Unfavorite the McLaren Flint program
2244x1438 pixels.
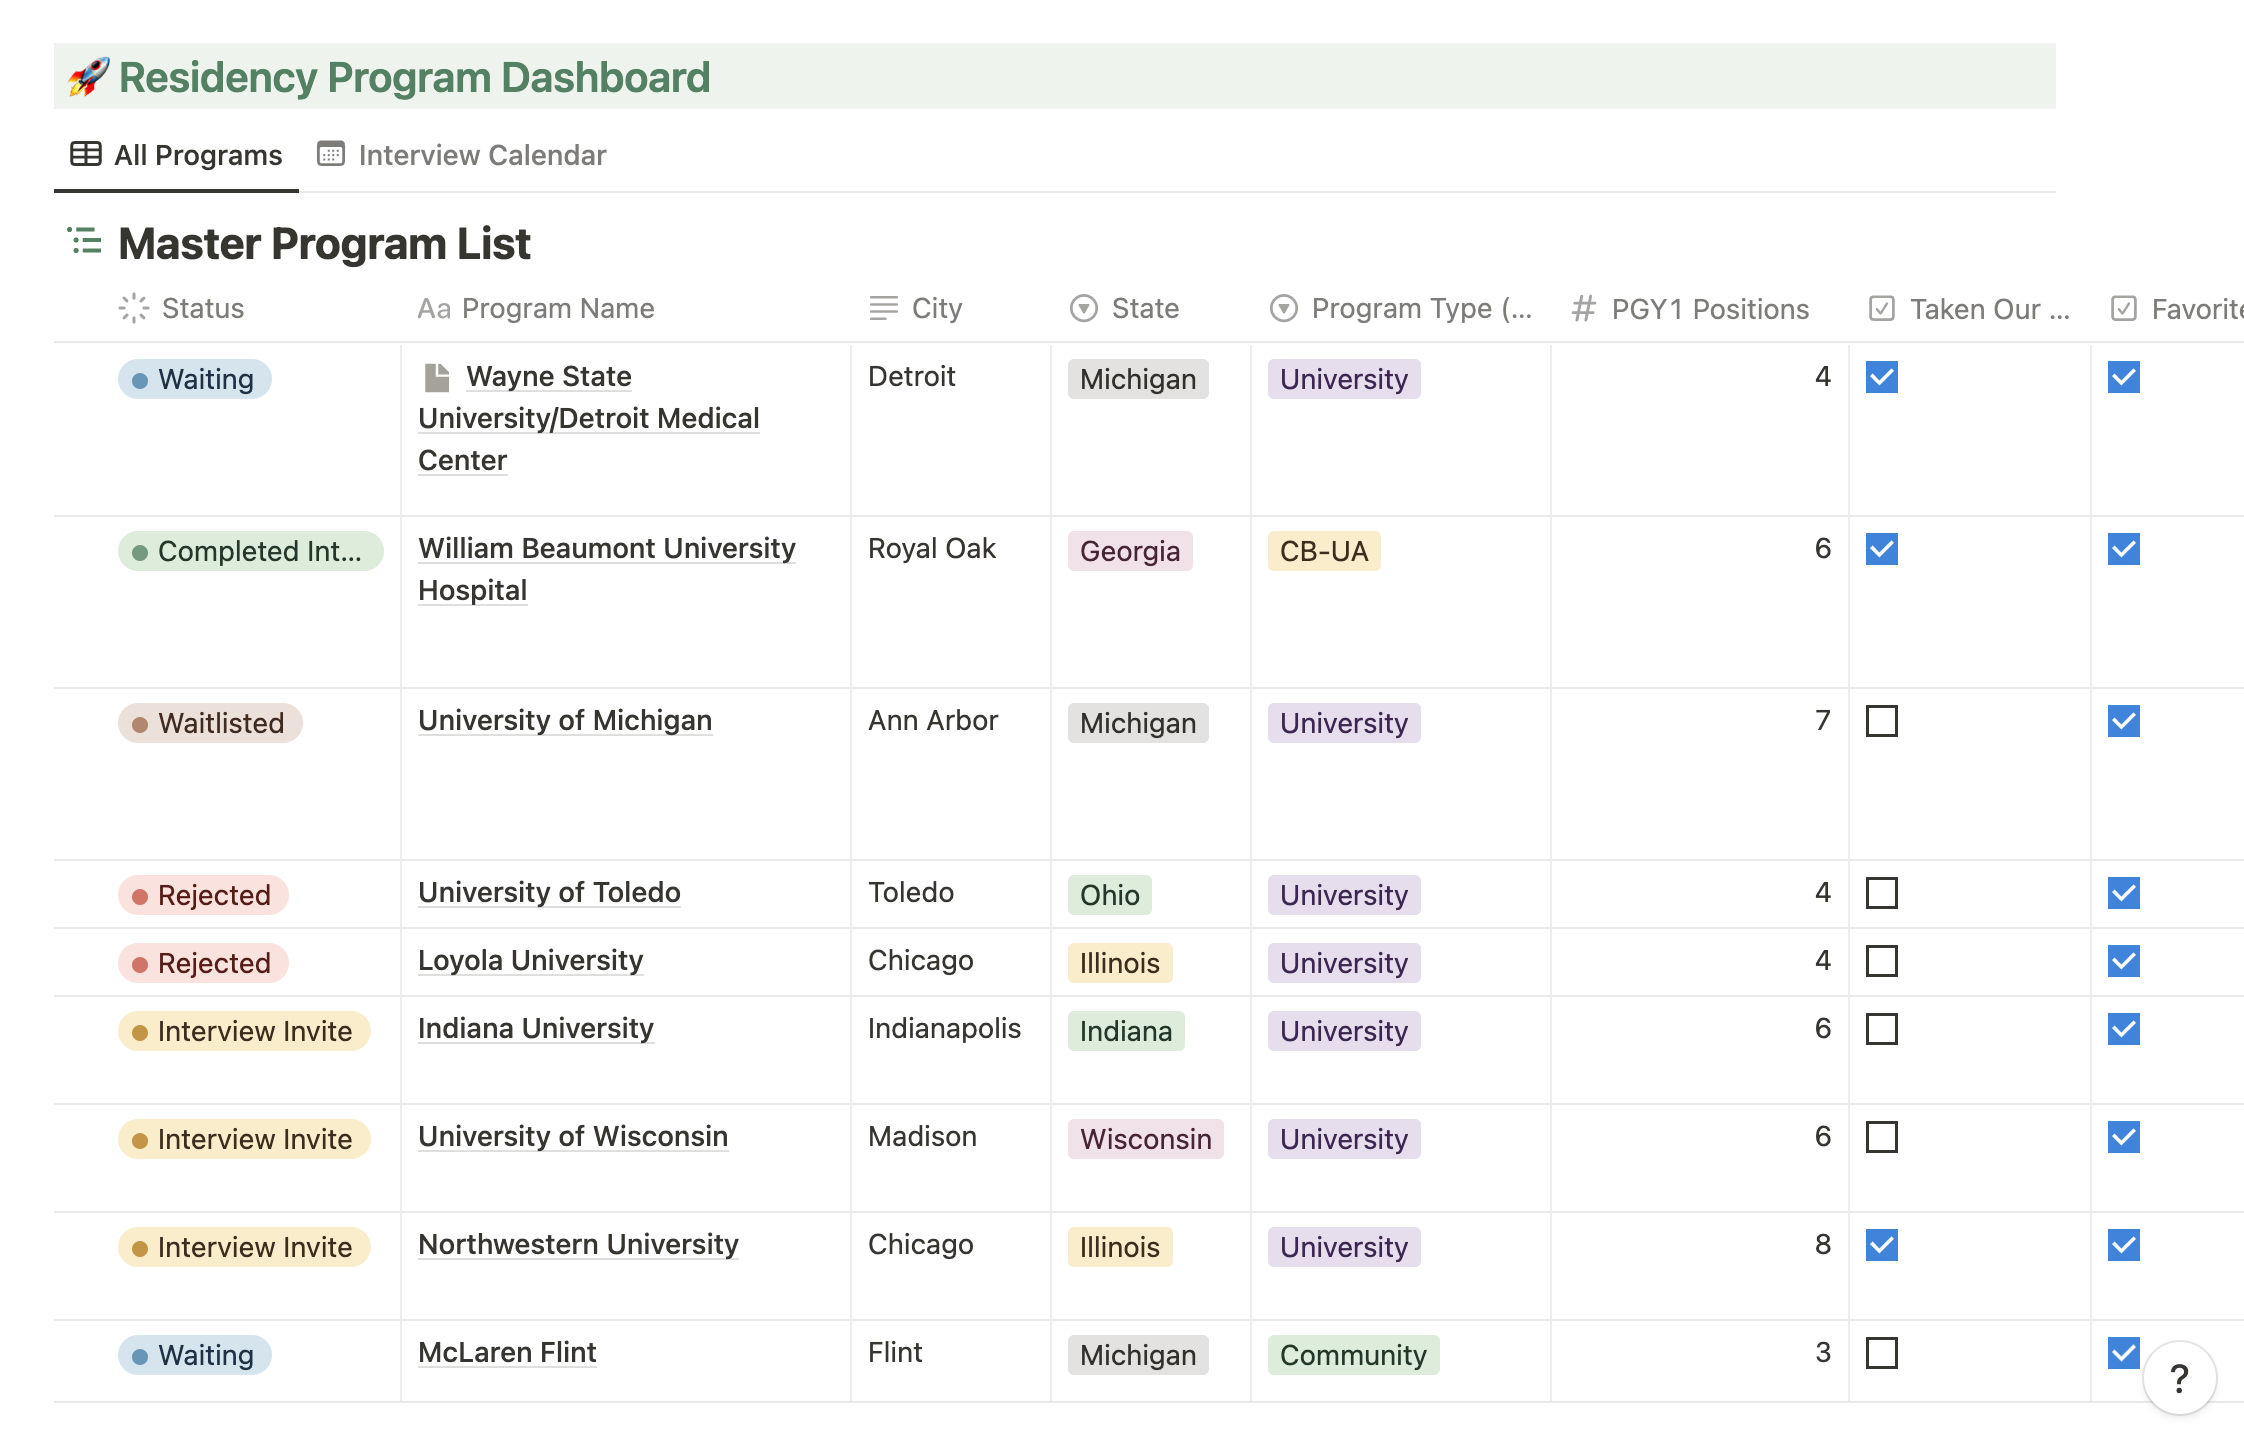2124,1353
